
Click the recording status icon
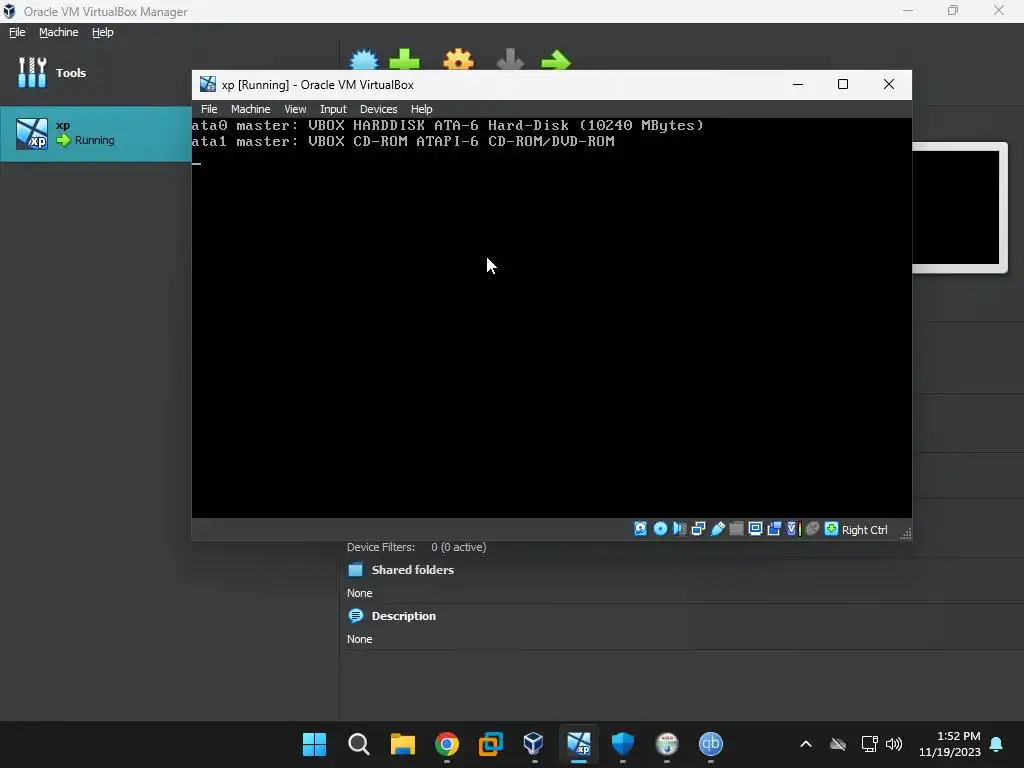coord(775,529)
